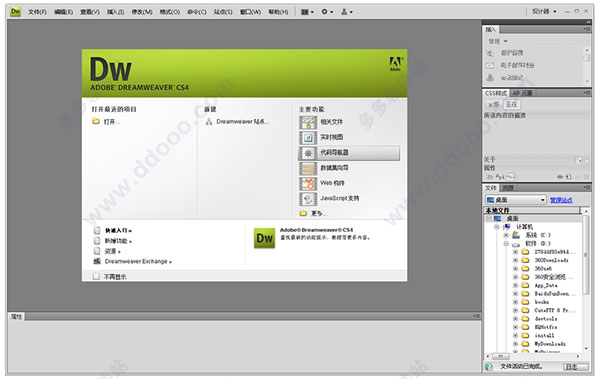The height and width of the screenshot is (379, 600).
Task: Open the Site management icon dropdown
Action: coord(347,12)
